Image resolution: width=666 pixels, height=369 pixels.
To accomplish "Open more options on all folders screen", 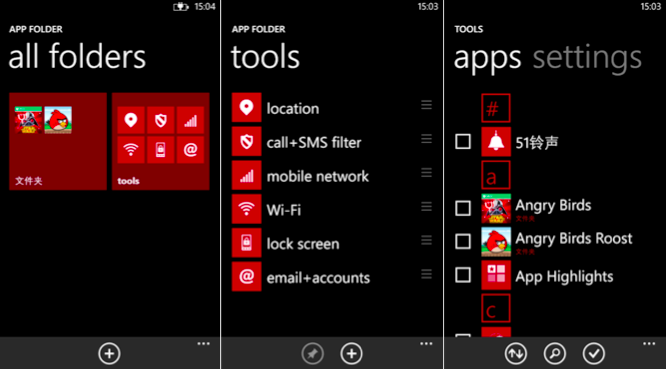I will coord(203,344).
